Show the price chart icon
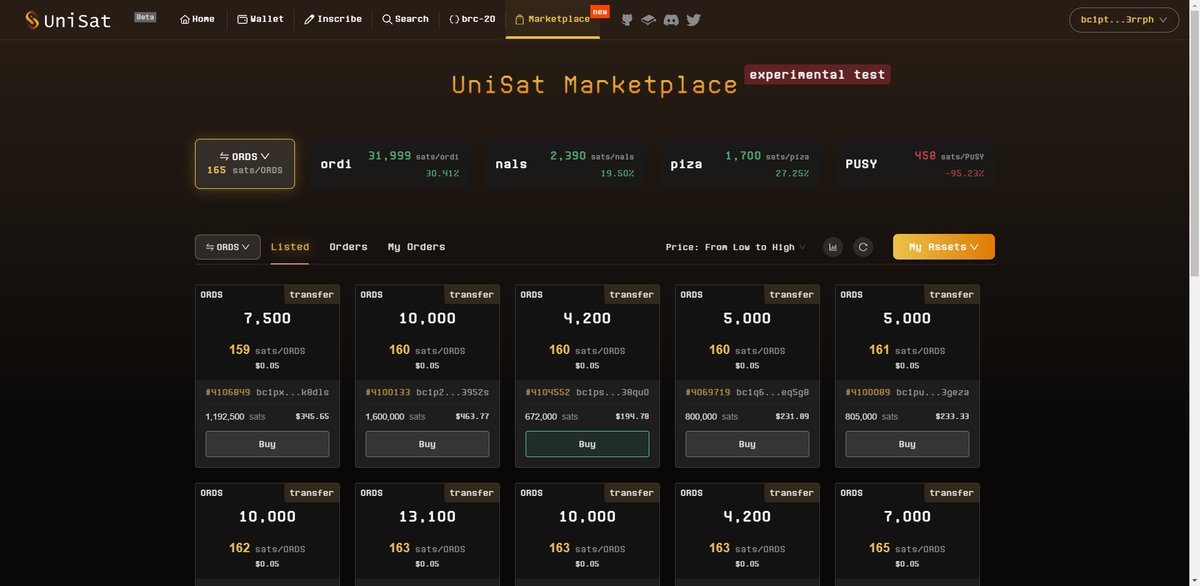This screenshot has width=1200, height=586. [x=833, y=247]
